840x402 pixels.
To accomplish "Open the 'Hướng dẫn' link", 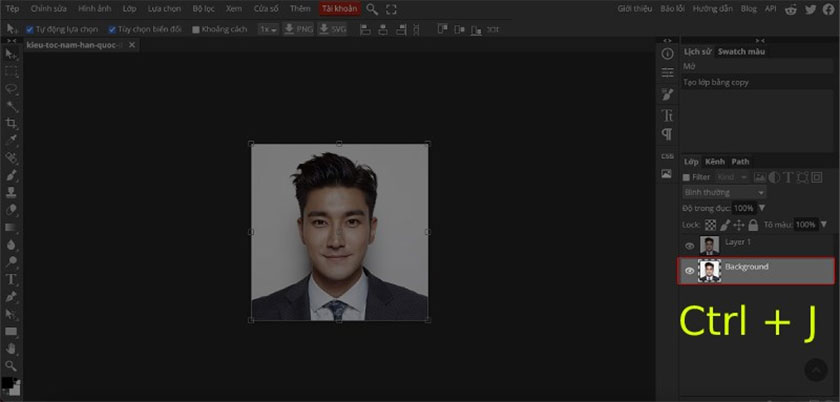I will tap(712, 9).
